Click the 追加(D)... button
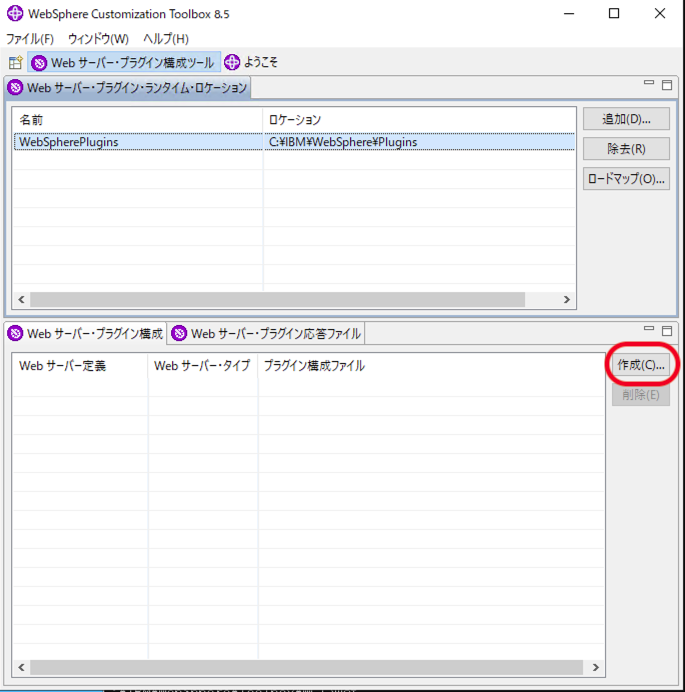Image resolution: width=685 pixels, height=692 pixels. coord(626,119)
